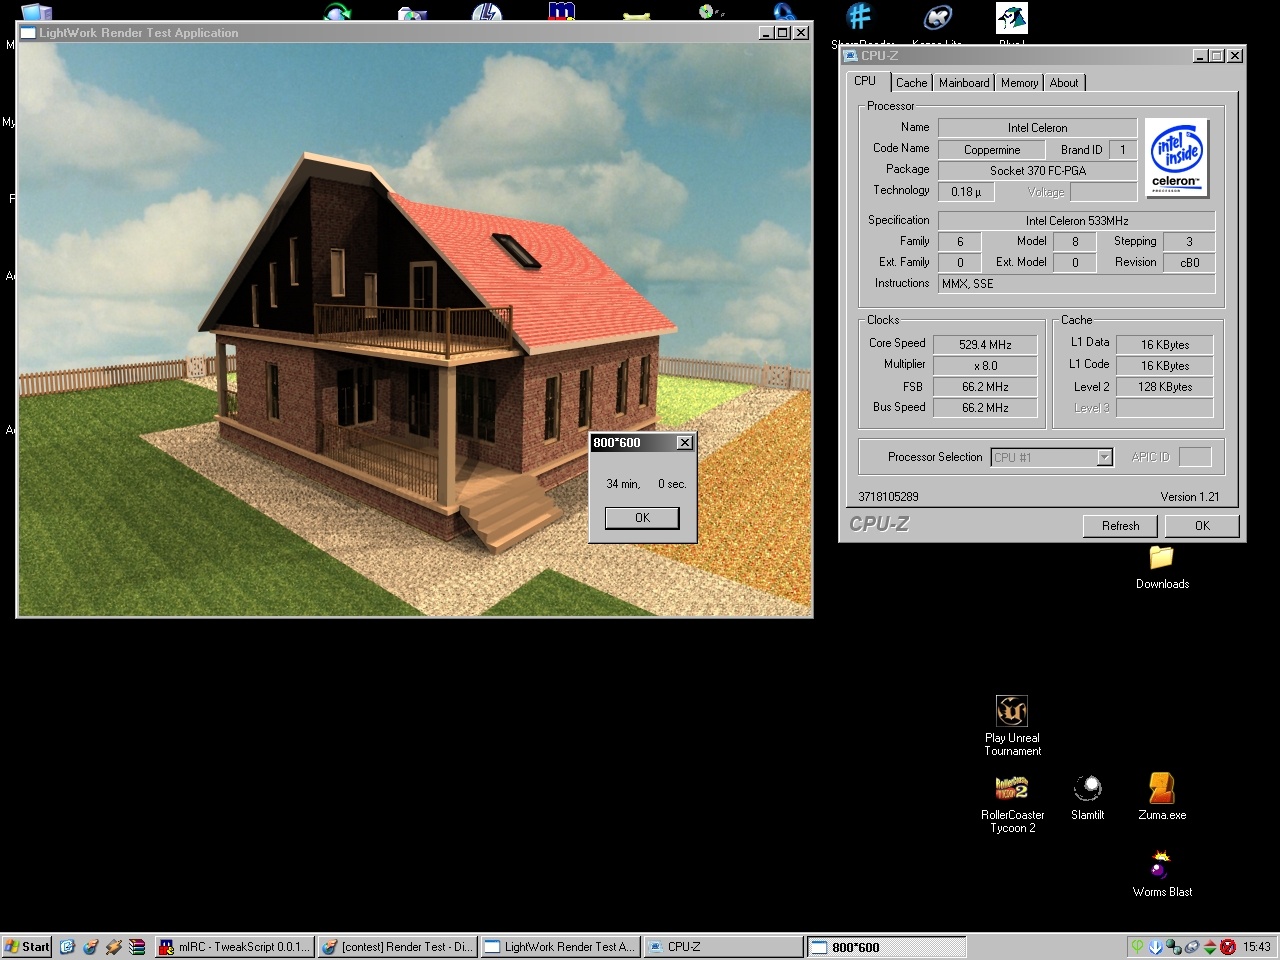Image resolution: width=1280 pixels, height=960 pixels.
Task: Click the CPU-Z window title bar icon
Action: coord(850,56)
